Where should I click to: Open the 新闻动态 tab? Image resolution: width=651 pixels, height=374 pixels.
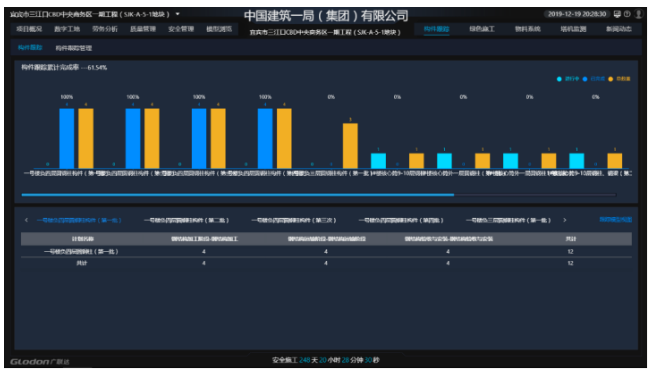coord(619,29)
